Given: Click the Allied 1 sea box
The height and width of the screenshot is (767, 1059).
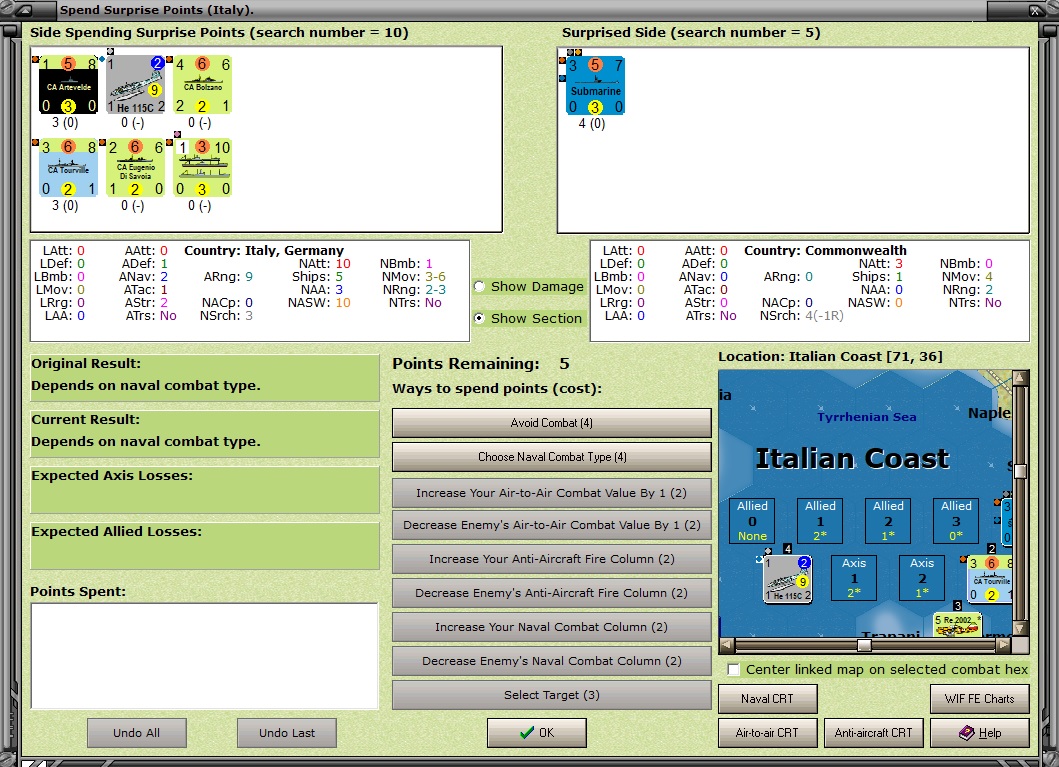Looking at the screenshot, I should [821, 521].
